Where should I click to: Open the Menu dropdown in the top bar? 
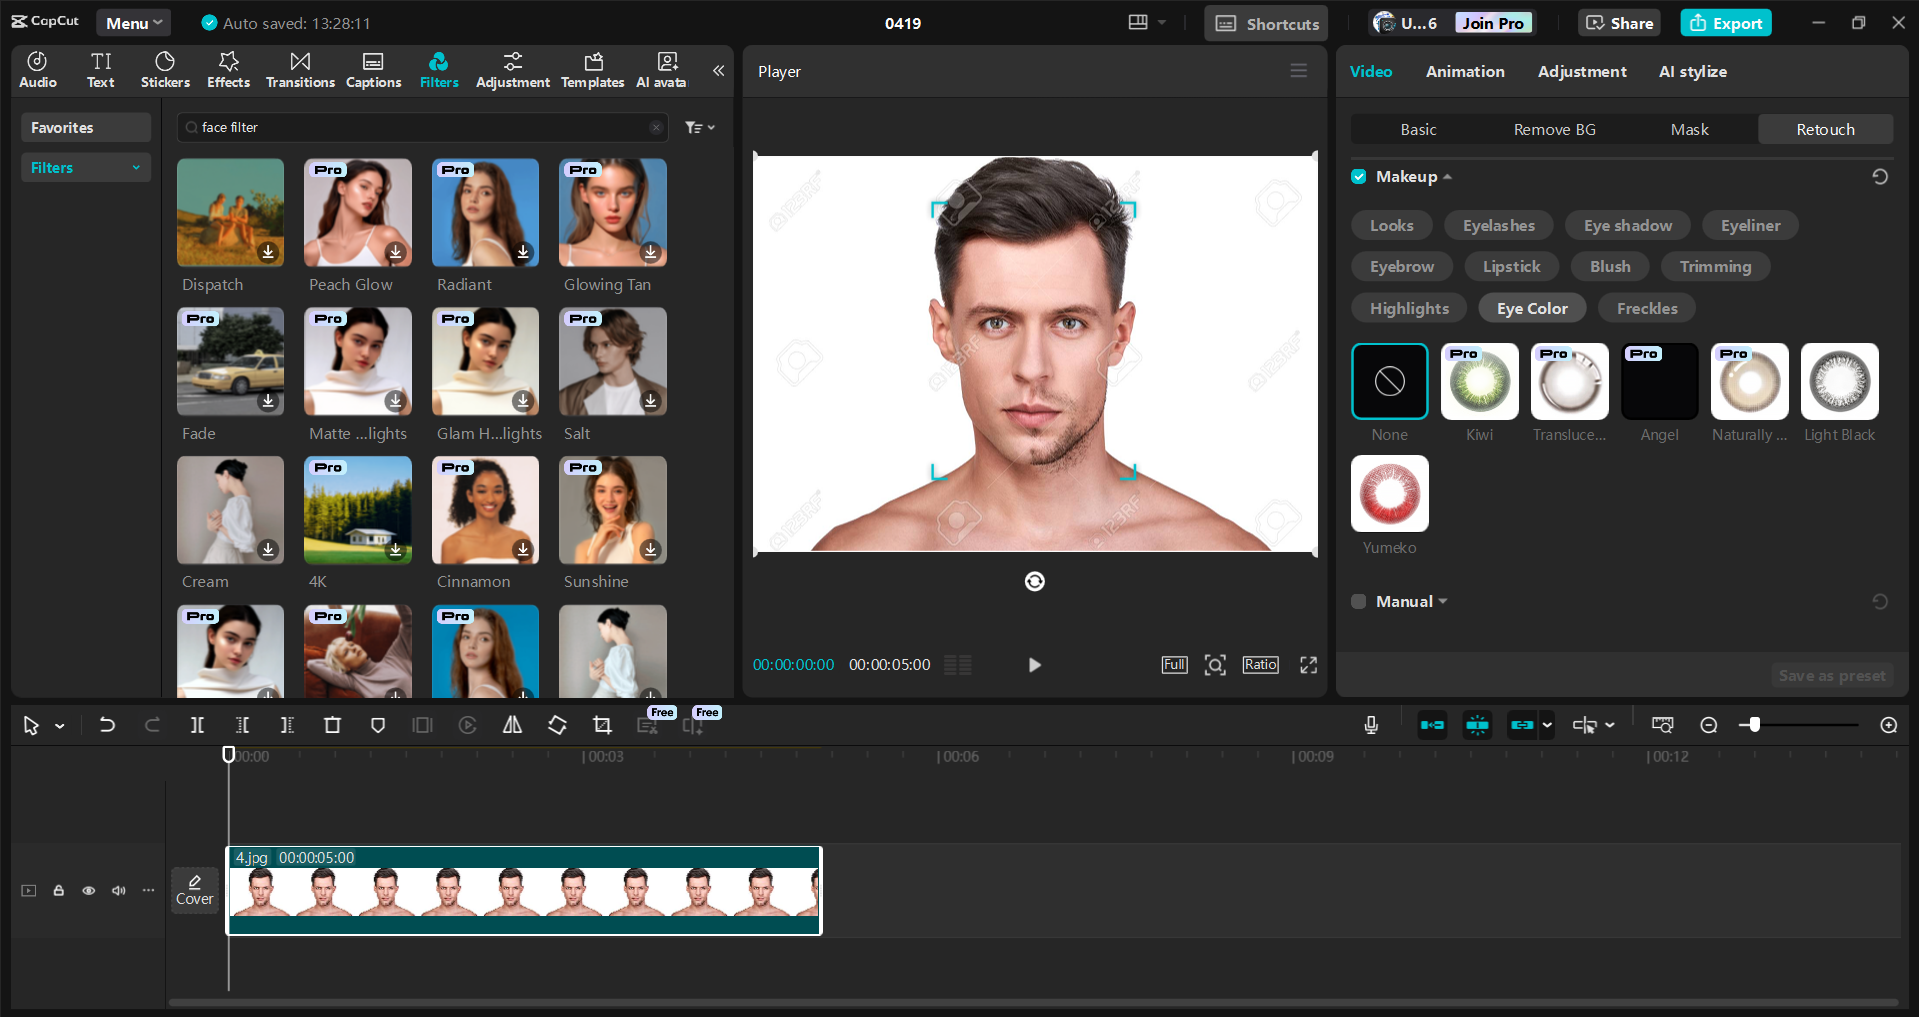[x=133, y=22]
